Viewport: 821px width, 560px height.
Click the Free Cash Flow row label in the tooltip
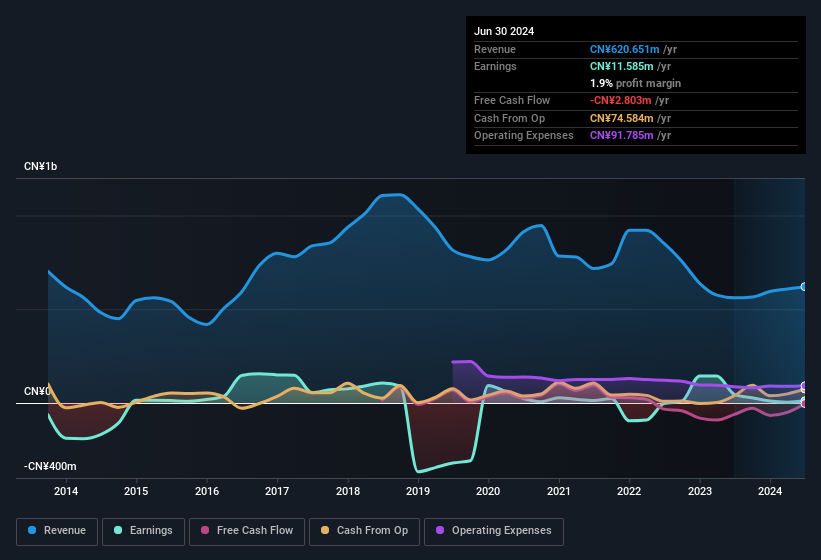coord(512,100)
